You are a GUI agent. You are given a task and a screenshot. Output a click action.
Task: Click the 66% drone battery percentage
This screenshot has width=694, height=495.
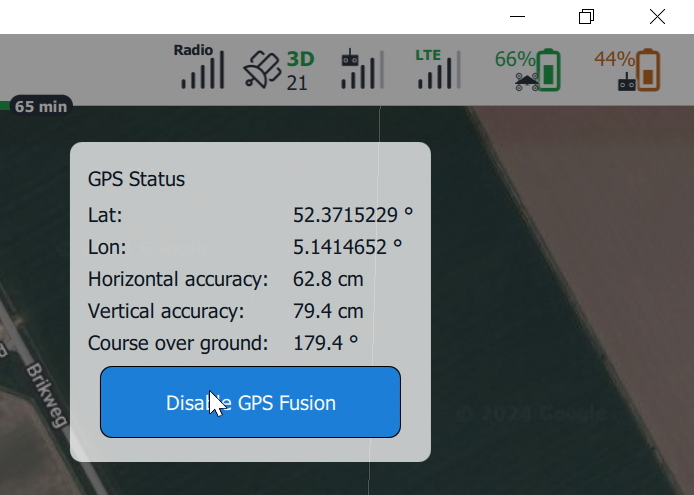click(x=514, y=59)
